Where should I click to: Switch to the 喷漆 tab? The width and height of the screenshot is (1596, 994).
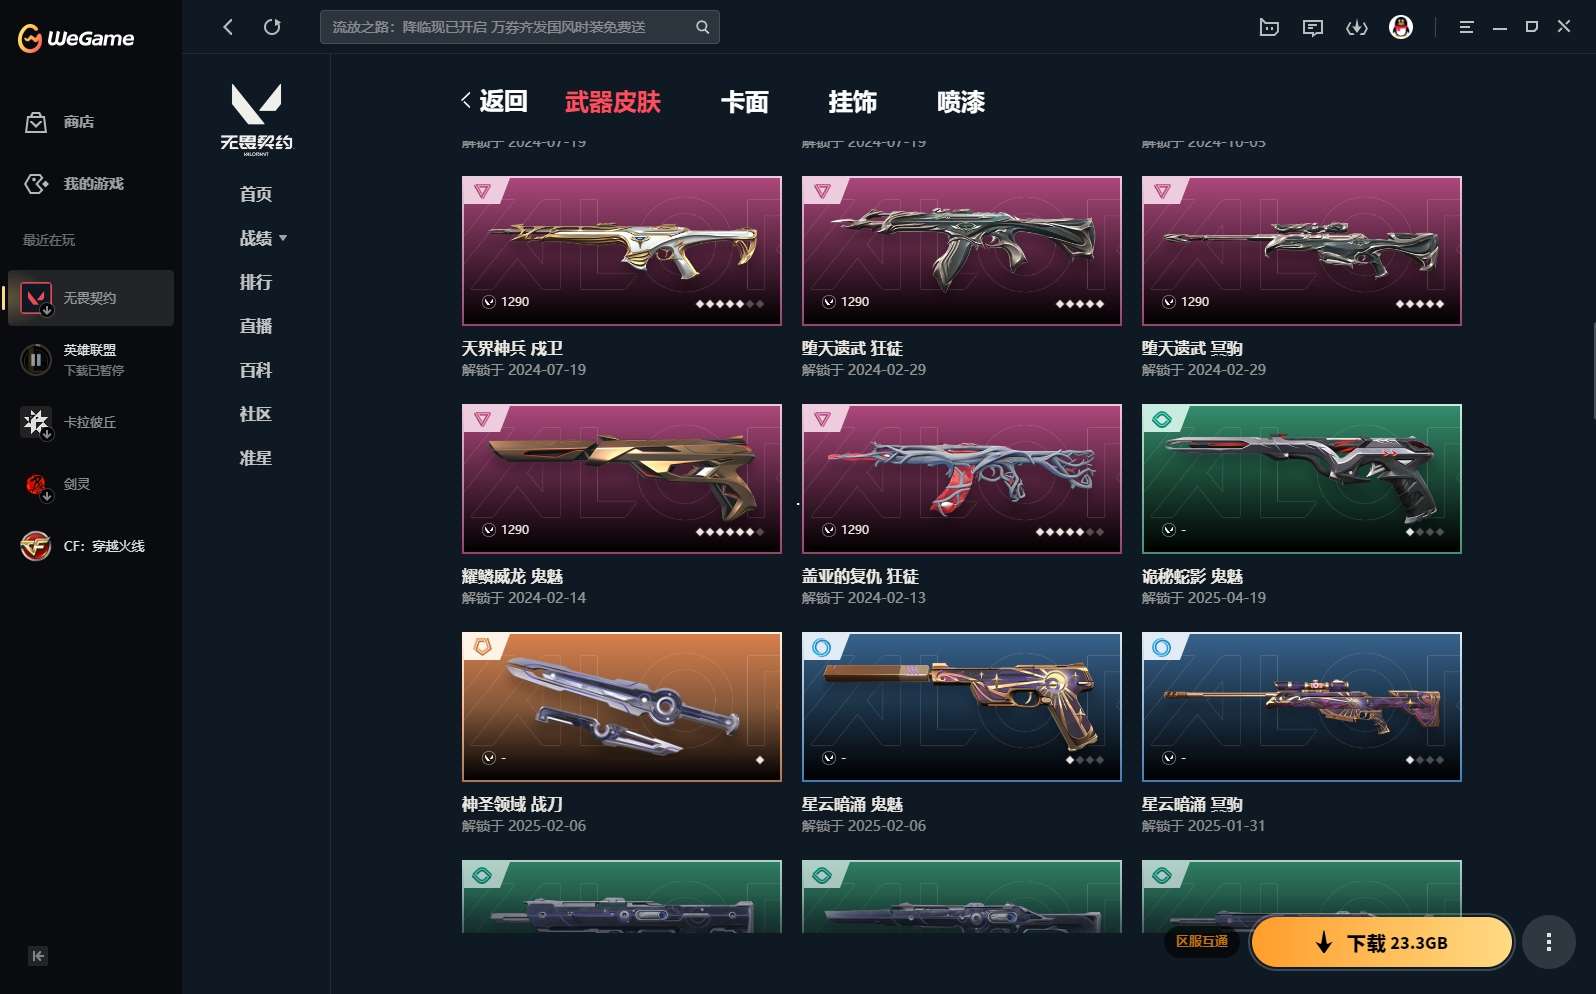pyautogui.click(x=961, y=102)
